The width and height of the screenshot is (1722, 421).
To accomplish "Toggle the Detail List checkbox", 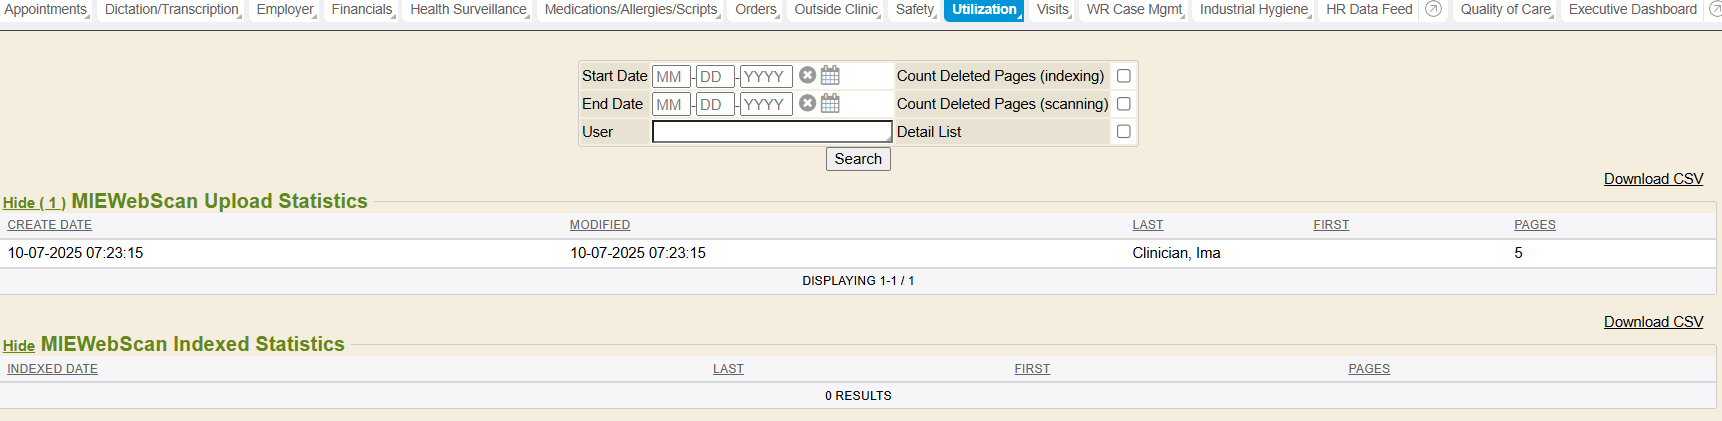I will point(1123,132).
